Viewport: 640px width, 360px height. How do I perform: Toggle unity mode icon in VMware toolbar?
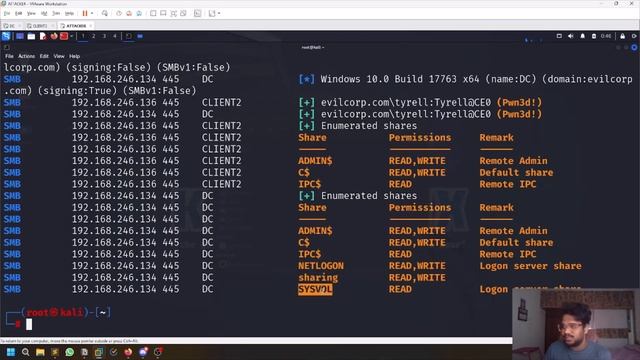coord(183,13)
